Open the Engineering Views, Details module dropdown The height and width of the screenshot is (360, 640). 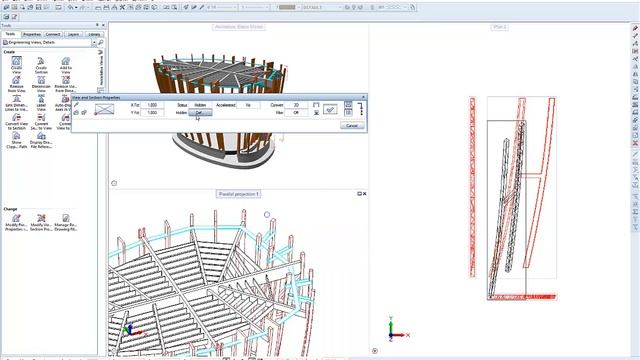point(94,42)
